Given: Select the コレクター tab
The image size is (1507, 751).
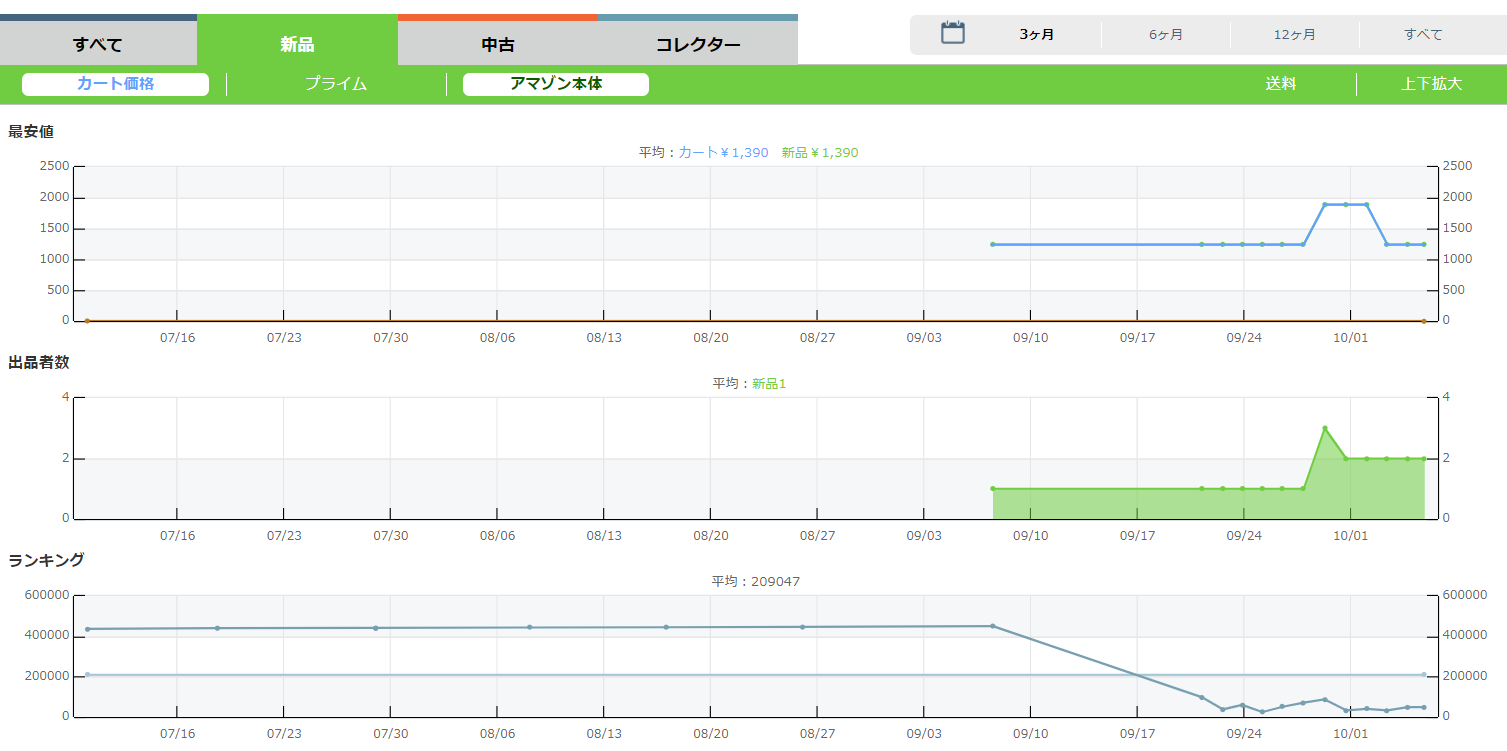Looking at the screenshot, I should coord(698,44).
